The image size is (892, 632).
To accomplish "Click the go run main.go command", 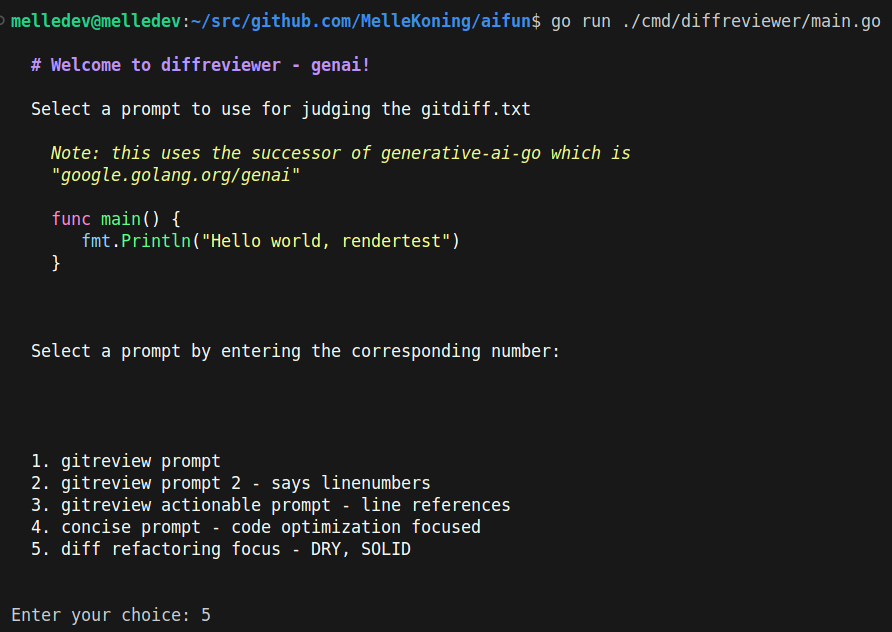I will (x=716, y=21).
